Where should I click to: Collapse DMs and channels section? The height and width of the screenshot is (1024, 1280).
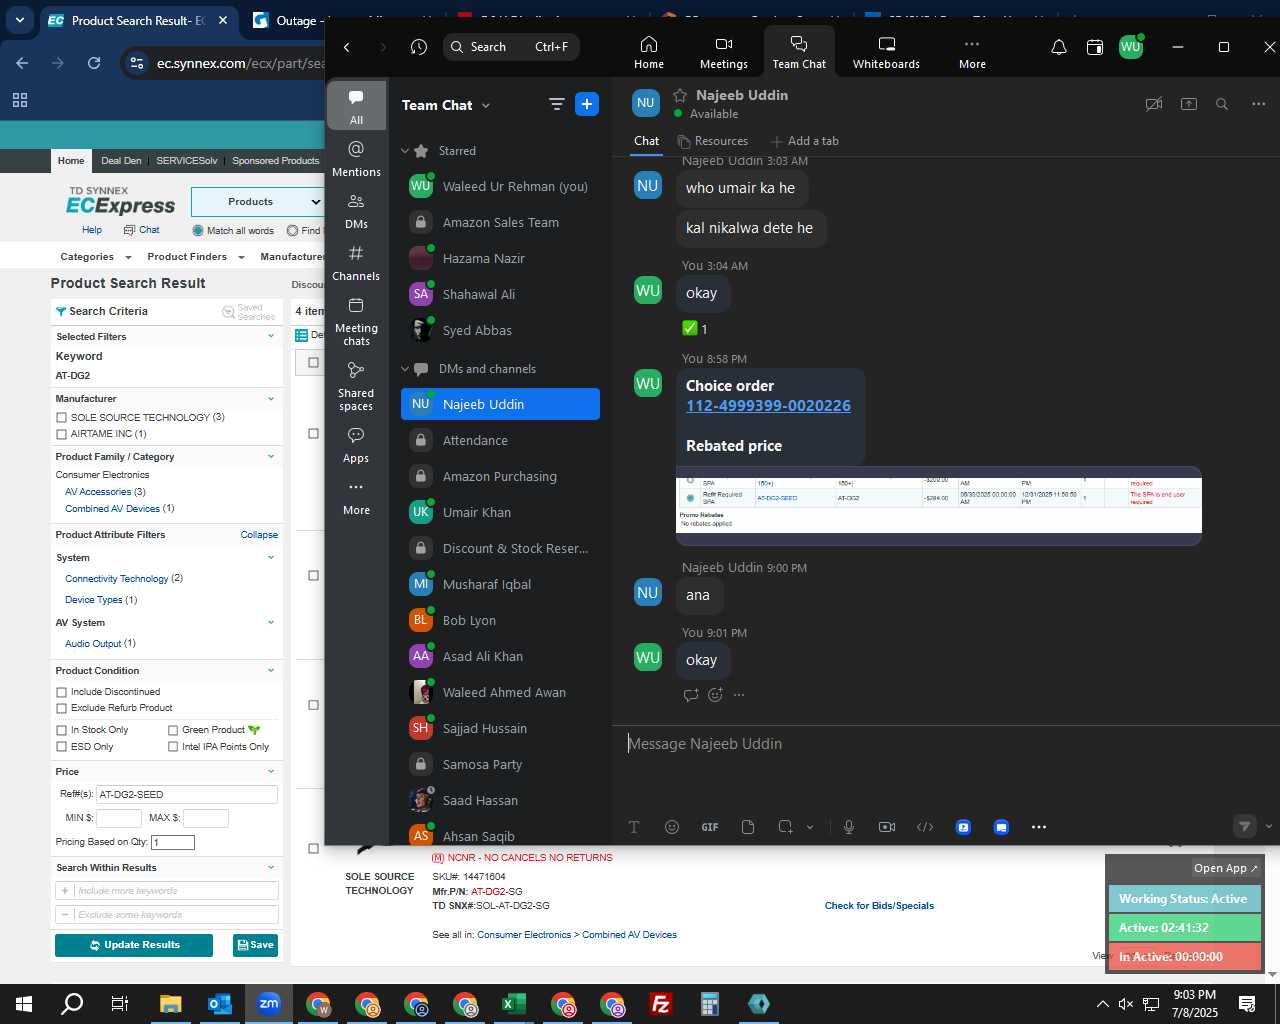405,369
